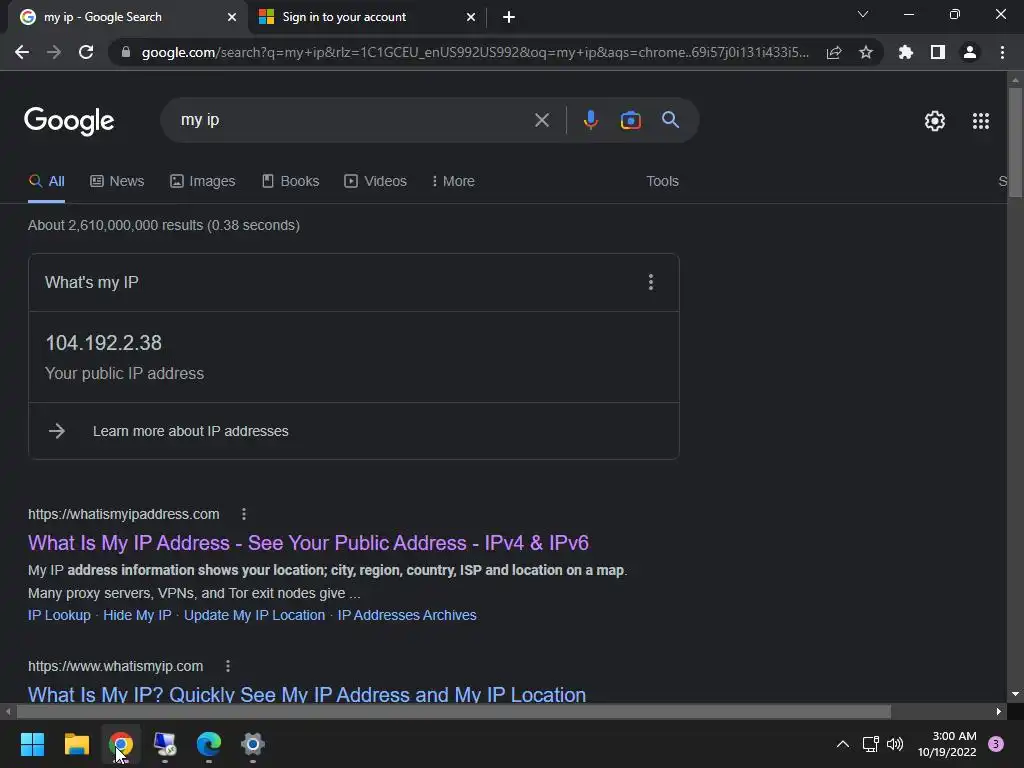Expand the More search filters menu
Screen dimensions: 1024x768
tap(453, 181)
